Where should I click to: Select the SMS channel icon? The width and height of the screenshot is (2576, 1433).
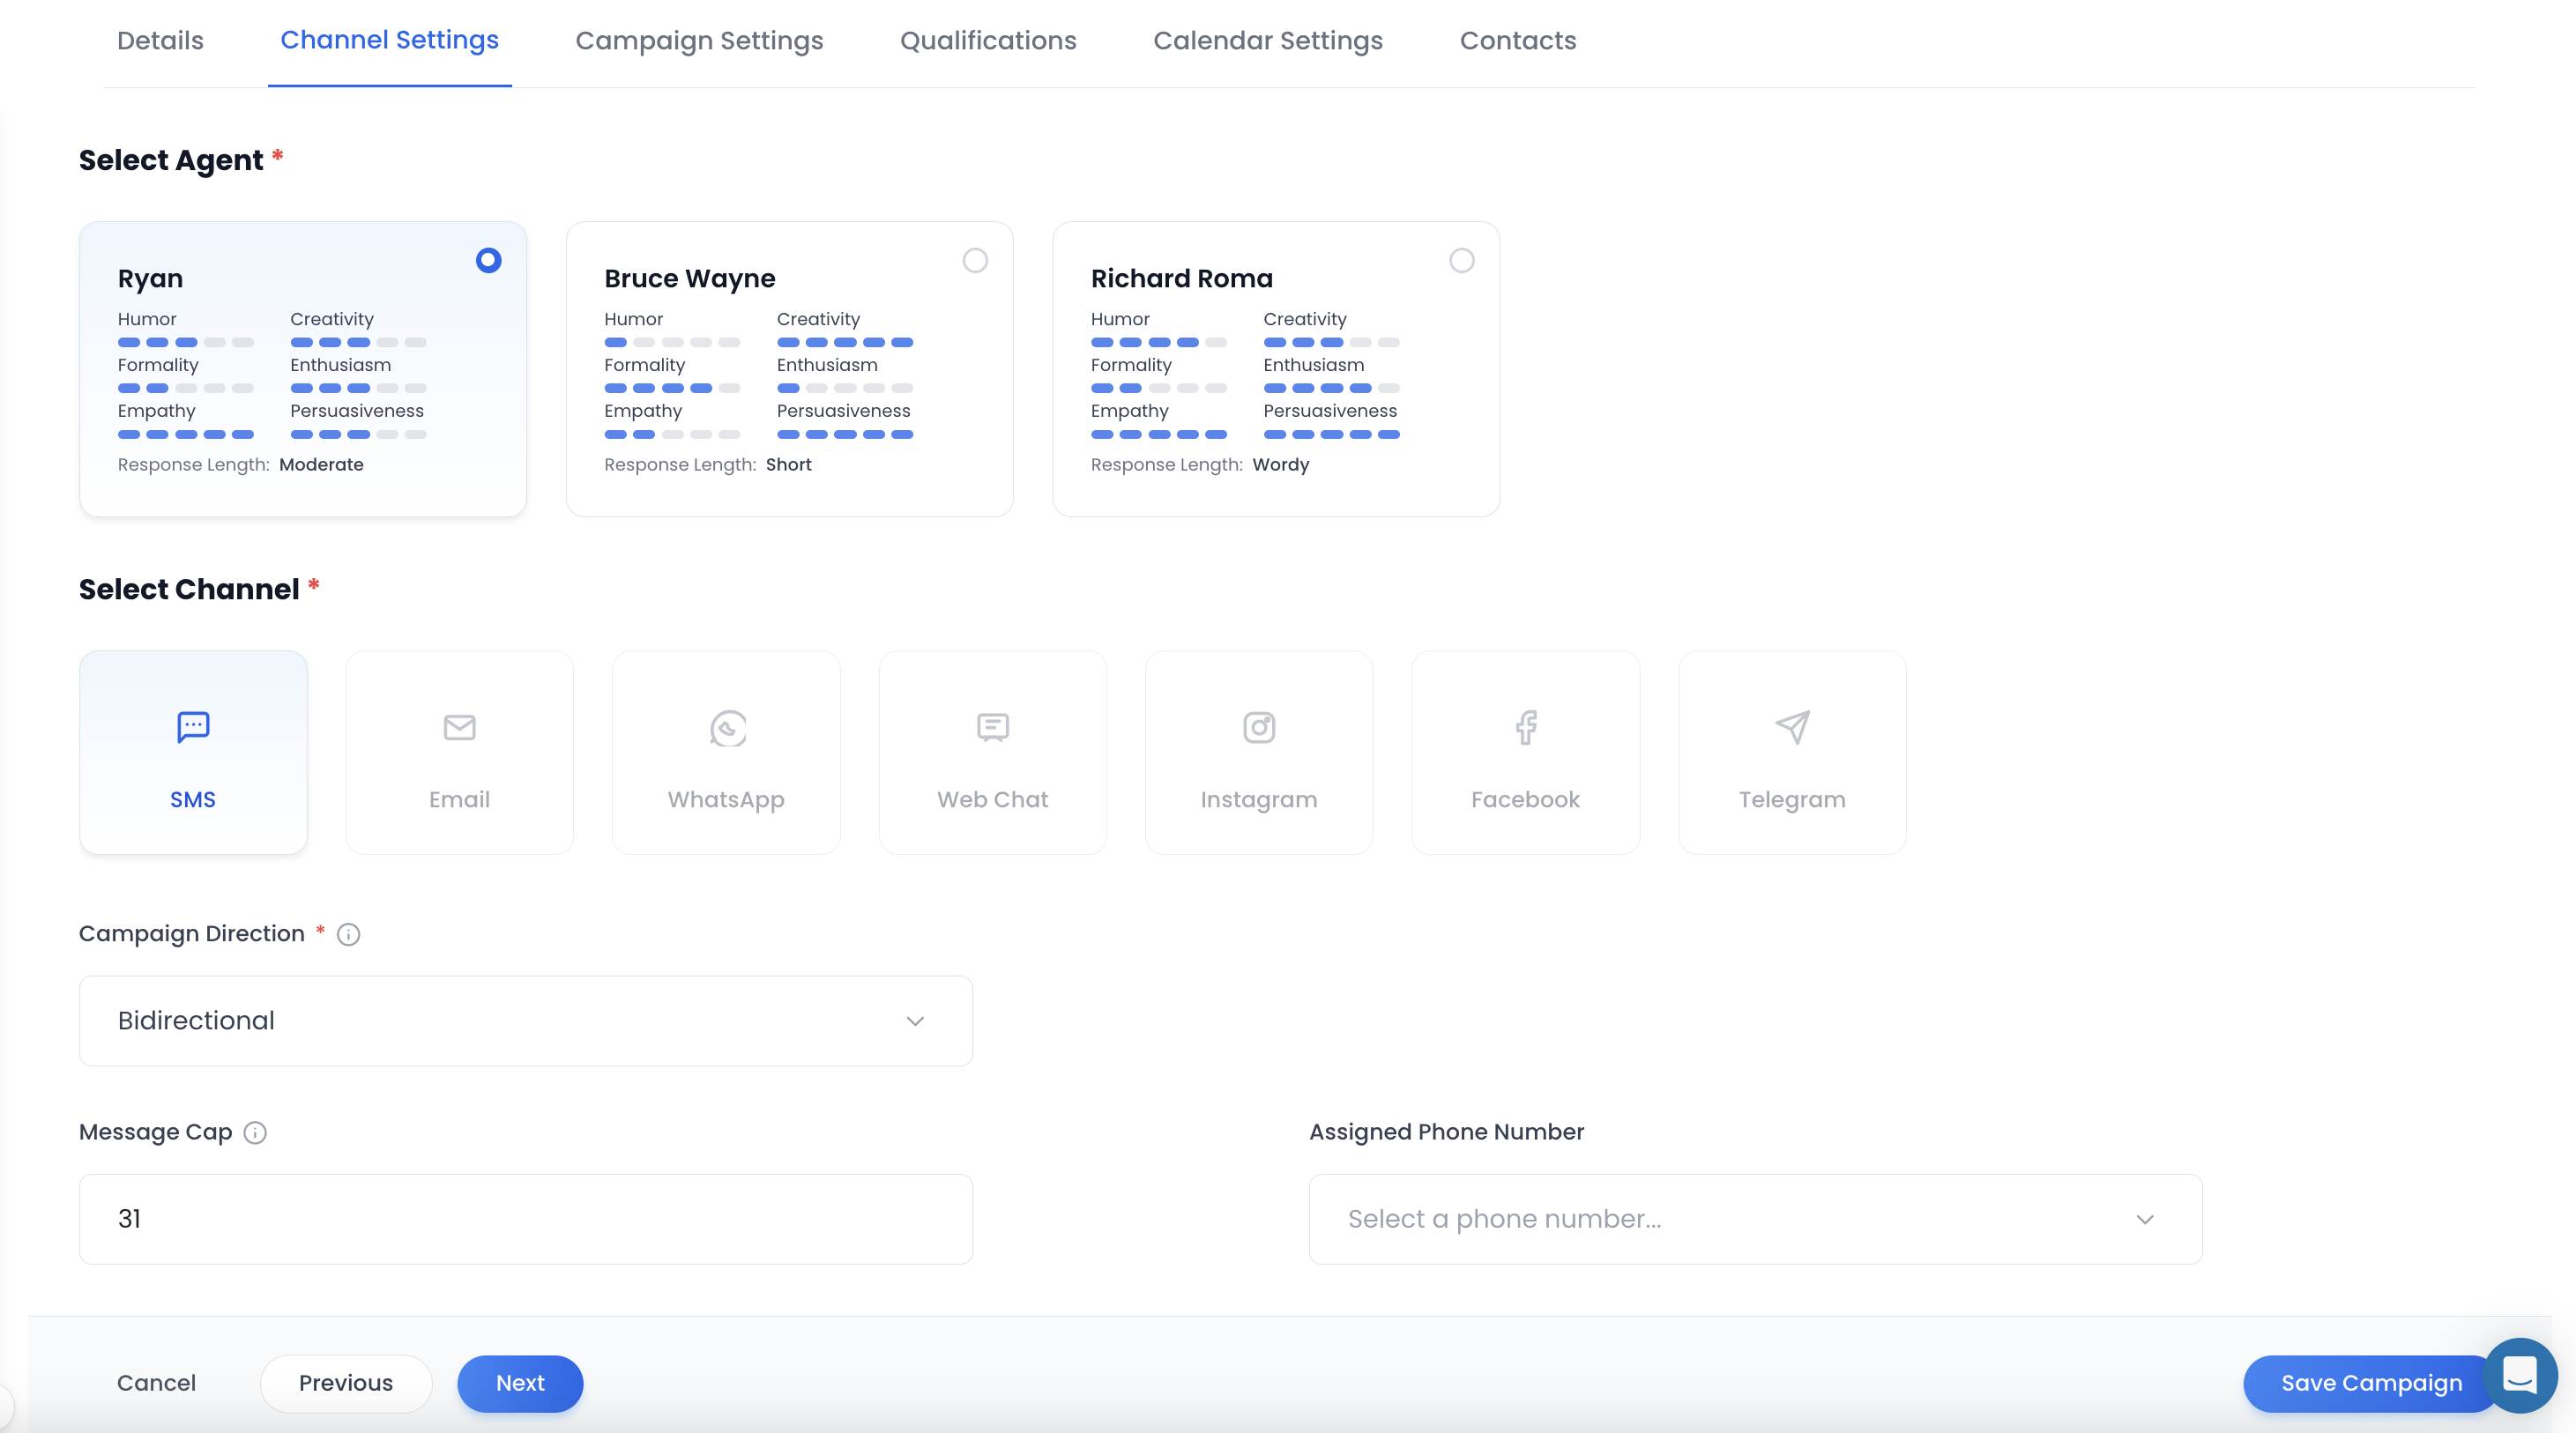pyautogui.click(x=193, y=727)
